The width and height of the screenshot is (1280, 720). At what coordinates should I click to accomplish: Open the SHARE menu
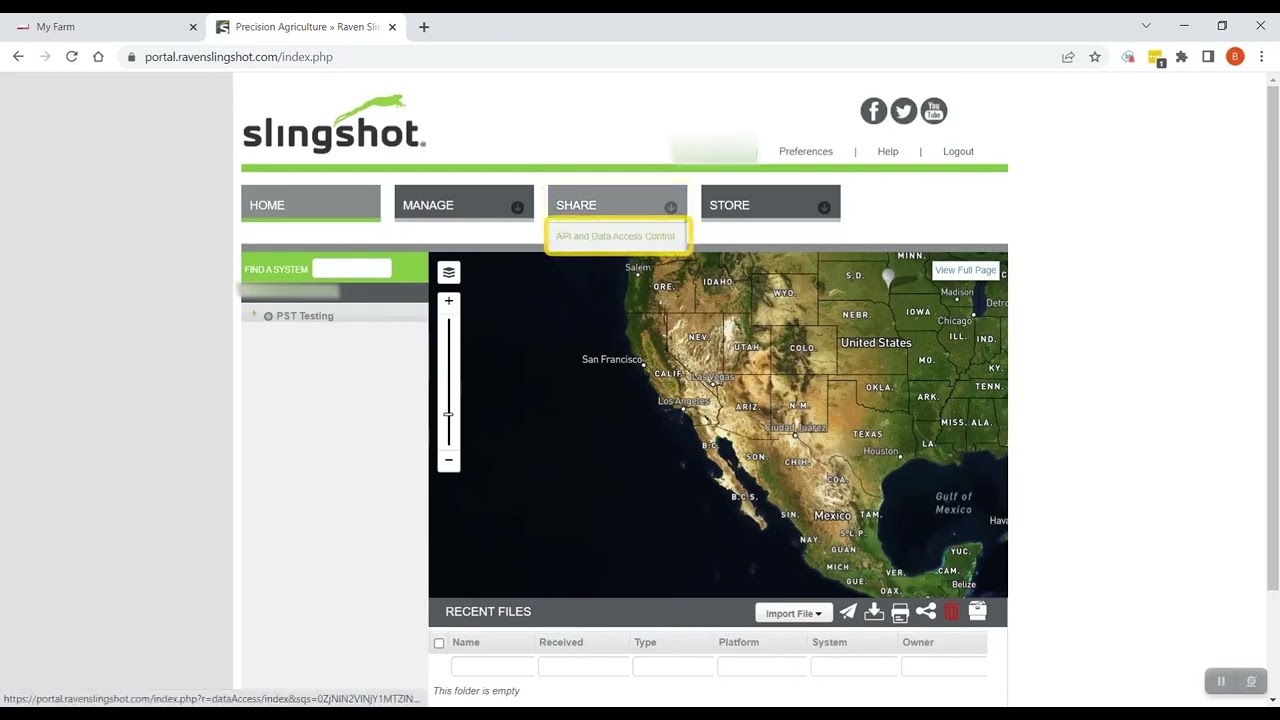pyautogui.click(x=617, y=203)
